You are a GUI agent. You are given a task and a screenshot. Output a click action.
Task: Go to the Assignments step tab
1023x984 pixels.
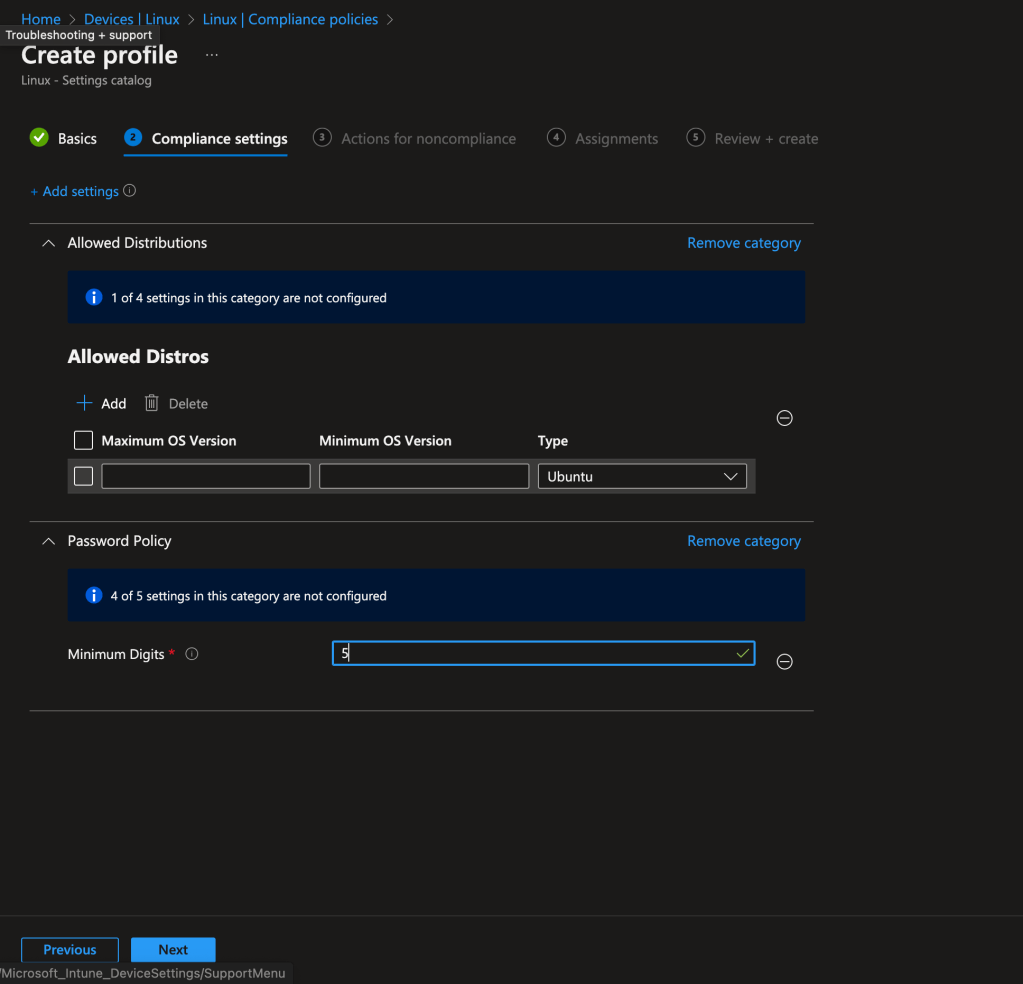616,139
